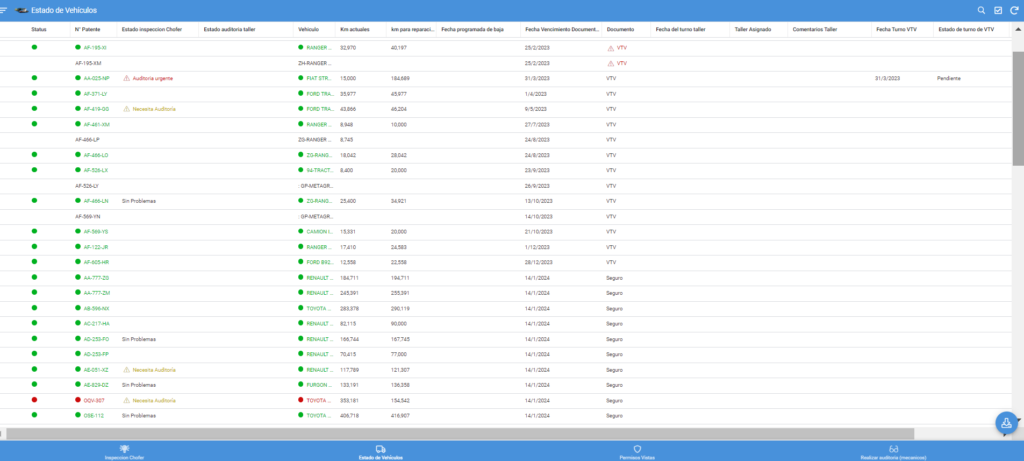1024x461 pixels.
Task: Click VTV warning triangle in first row
Action: coord(610,48)
